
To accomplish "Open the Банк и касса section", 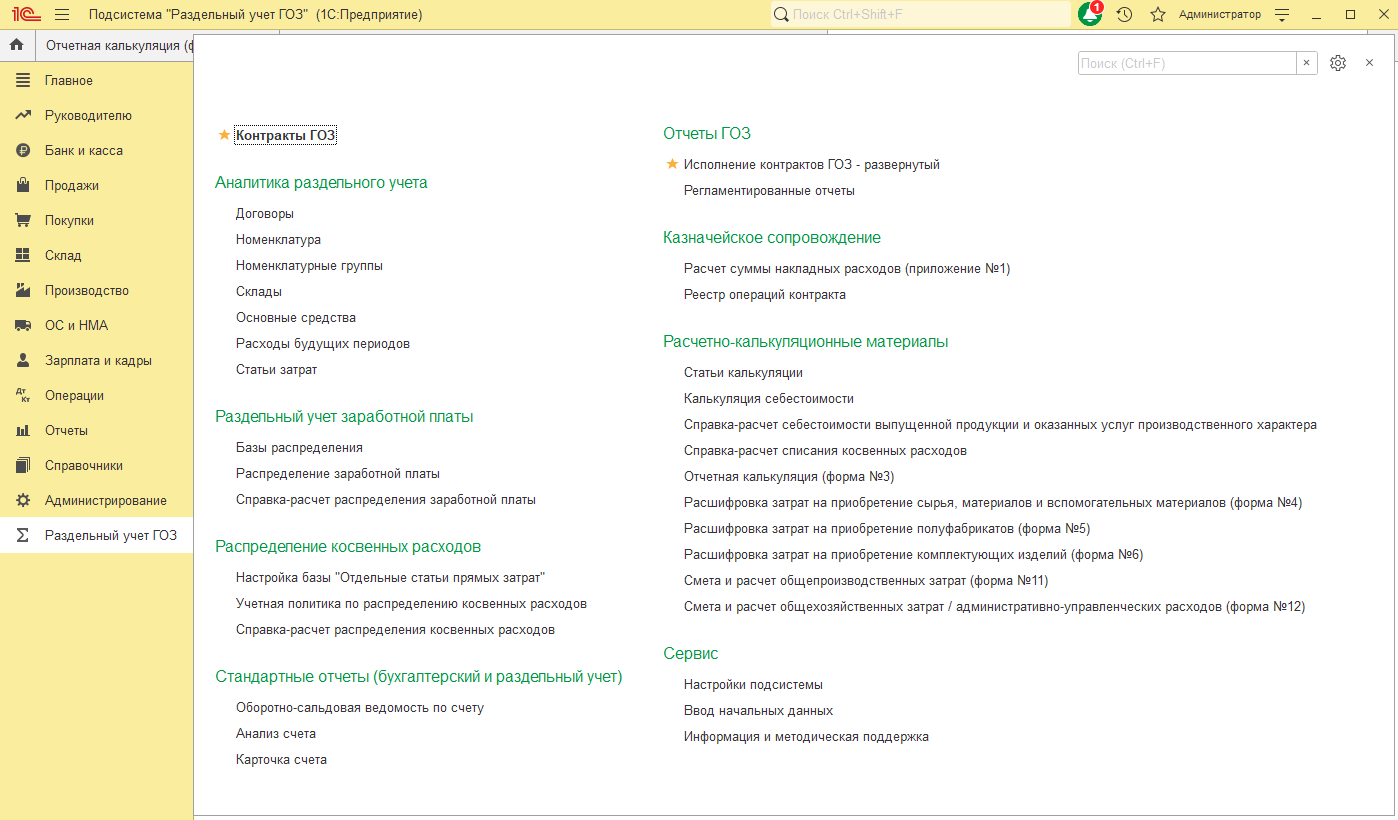I will click(84, 150).
